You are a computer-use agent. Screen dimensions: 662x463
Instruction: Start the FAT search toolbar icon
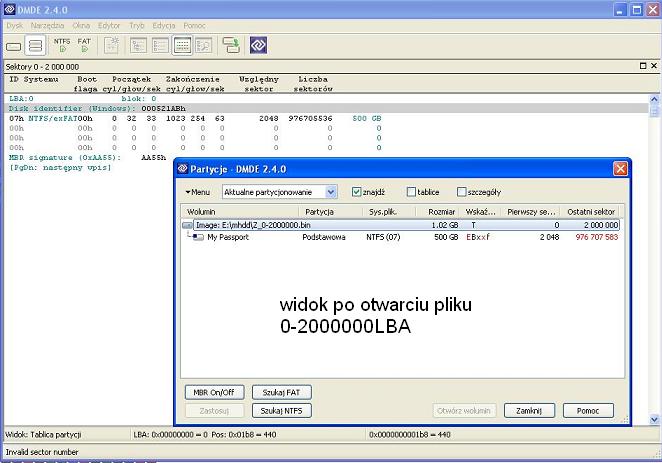[84, 46]
